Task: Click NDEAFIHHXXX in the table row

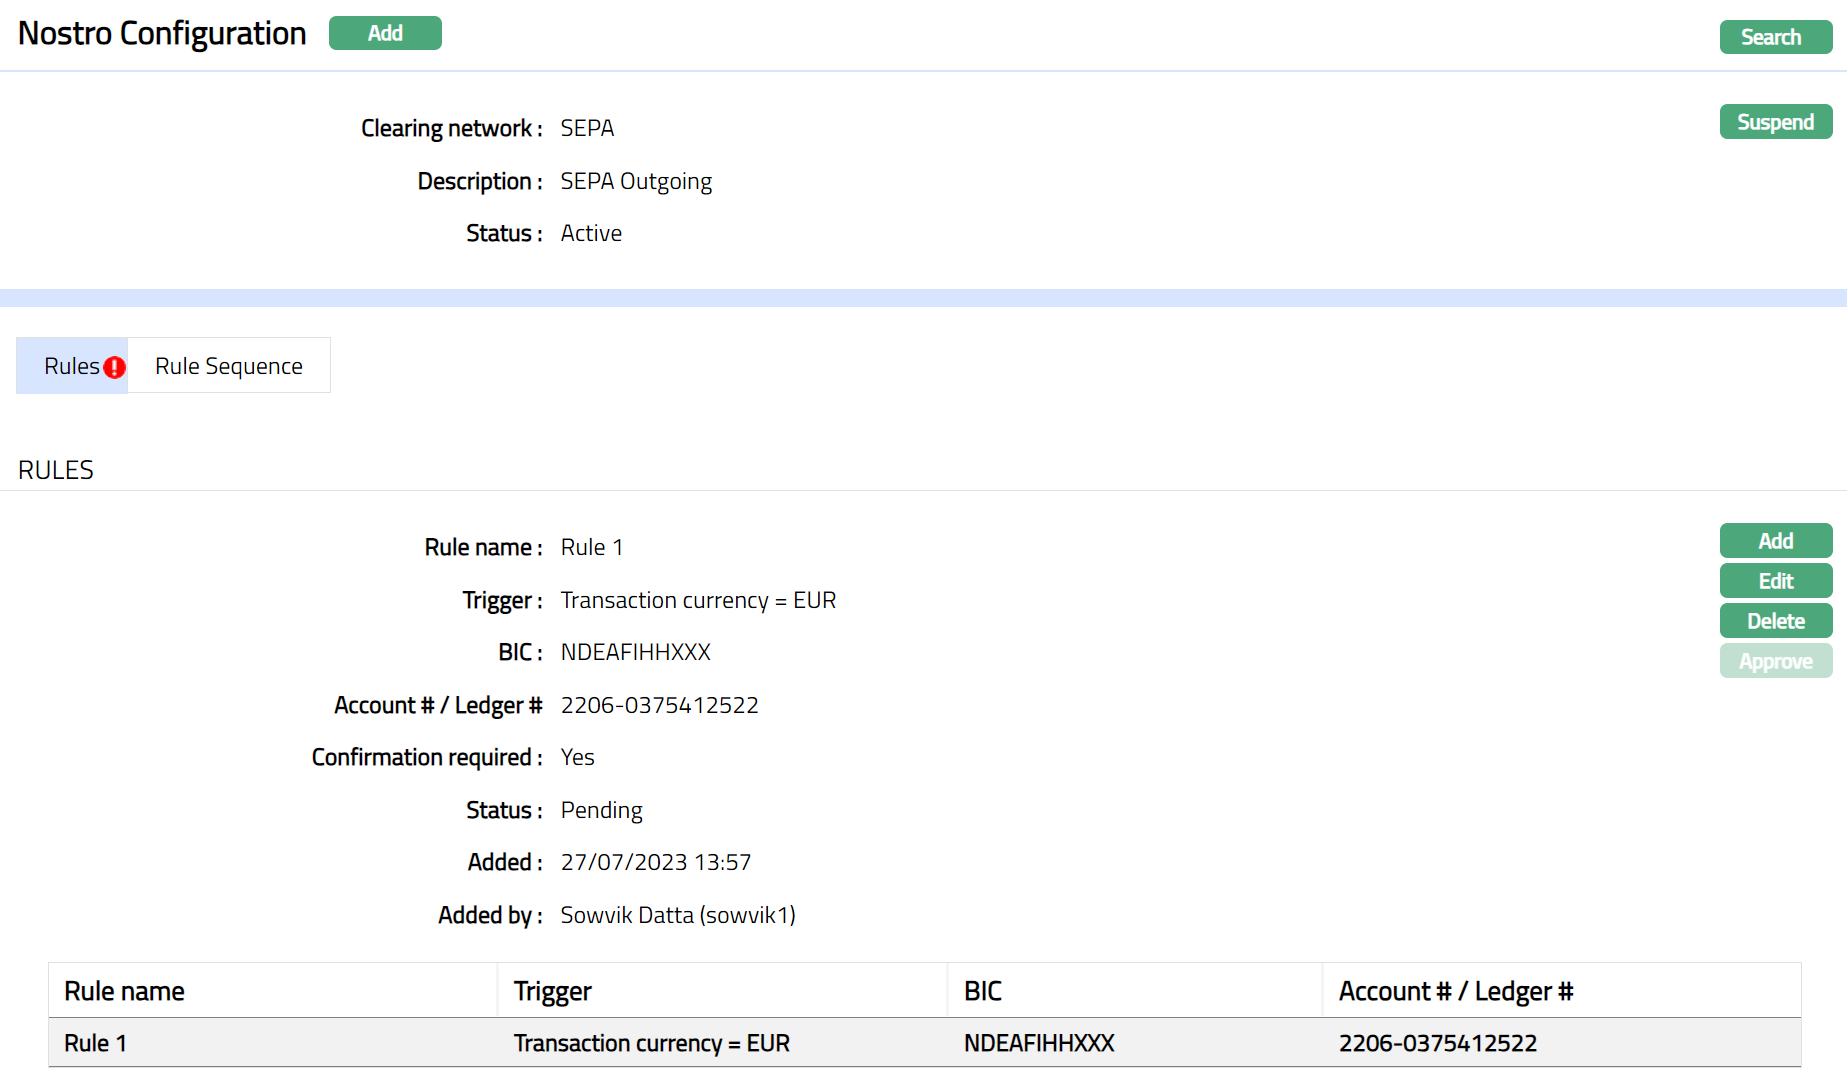Action: tap(1039, 1043)
